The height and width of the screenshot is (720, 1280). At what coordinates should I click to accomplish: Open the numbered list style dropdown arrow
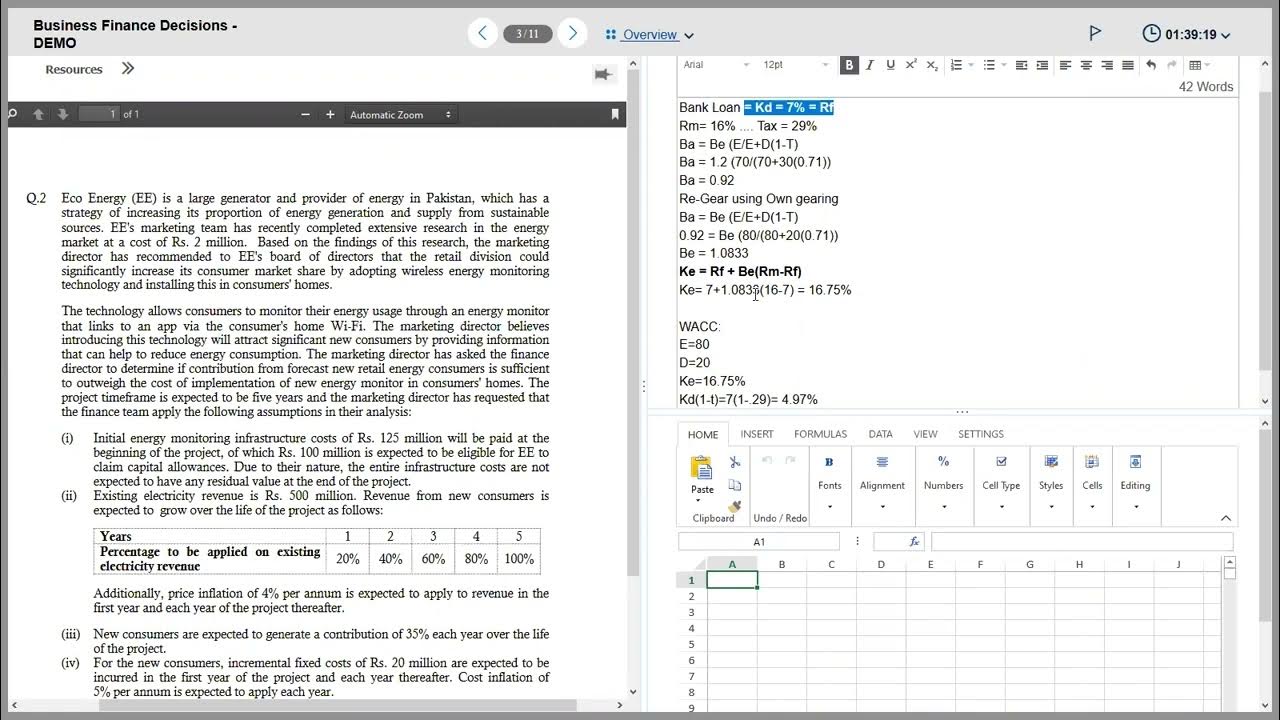coord(971,65)
